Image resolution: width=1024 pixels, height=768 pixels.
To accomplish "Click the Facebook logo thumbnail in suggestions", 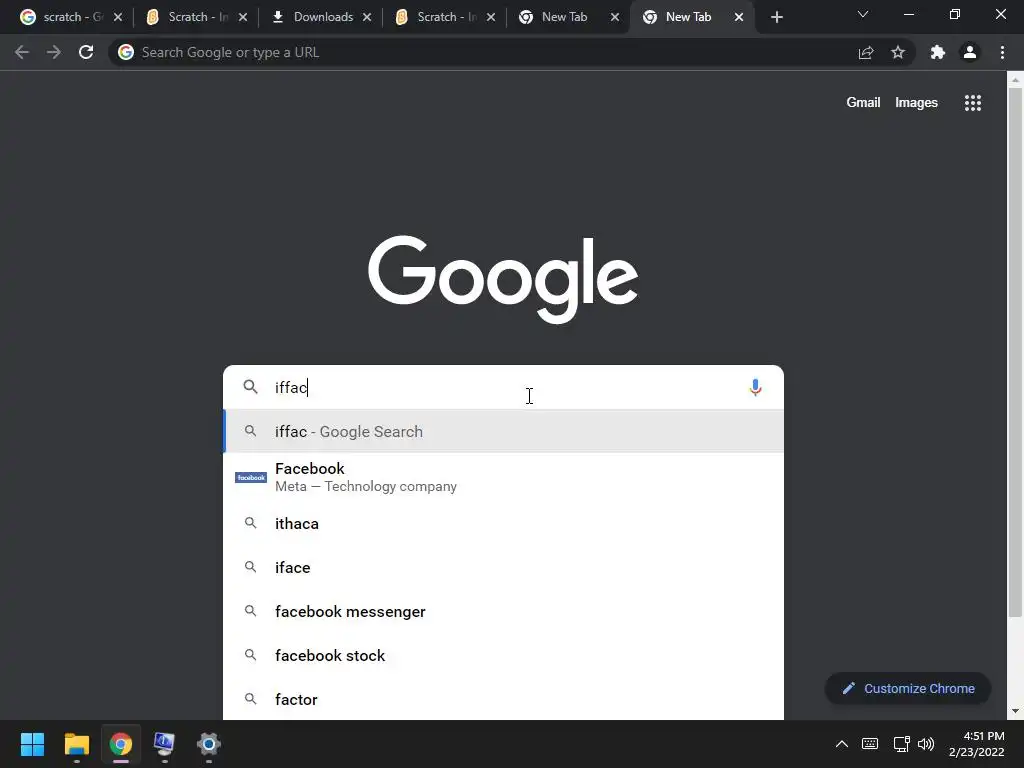I will tap(251, 477).
